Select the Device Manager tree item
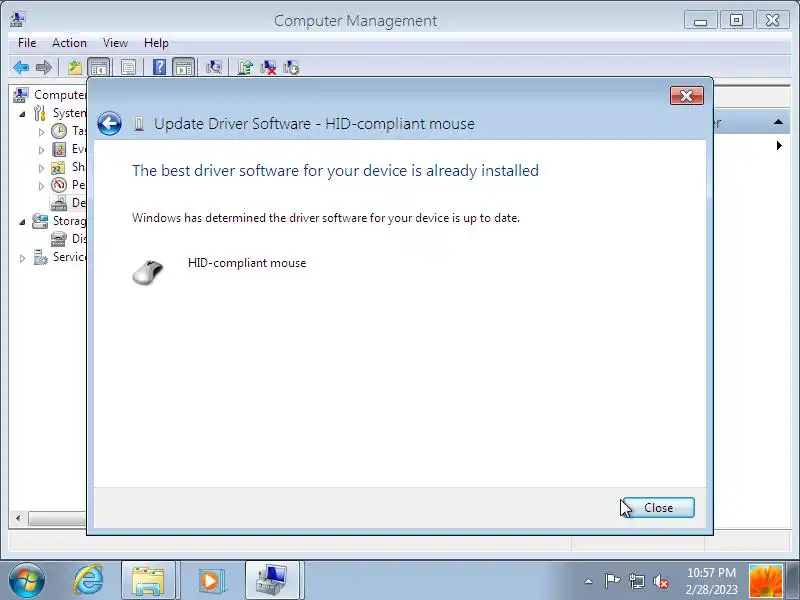Screen dimensions: 800x600 [x=68, y=203]
